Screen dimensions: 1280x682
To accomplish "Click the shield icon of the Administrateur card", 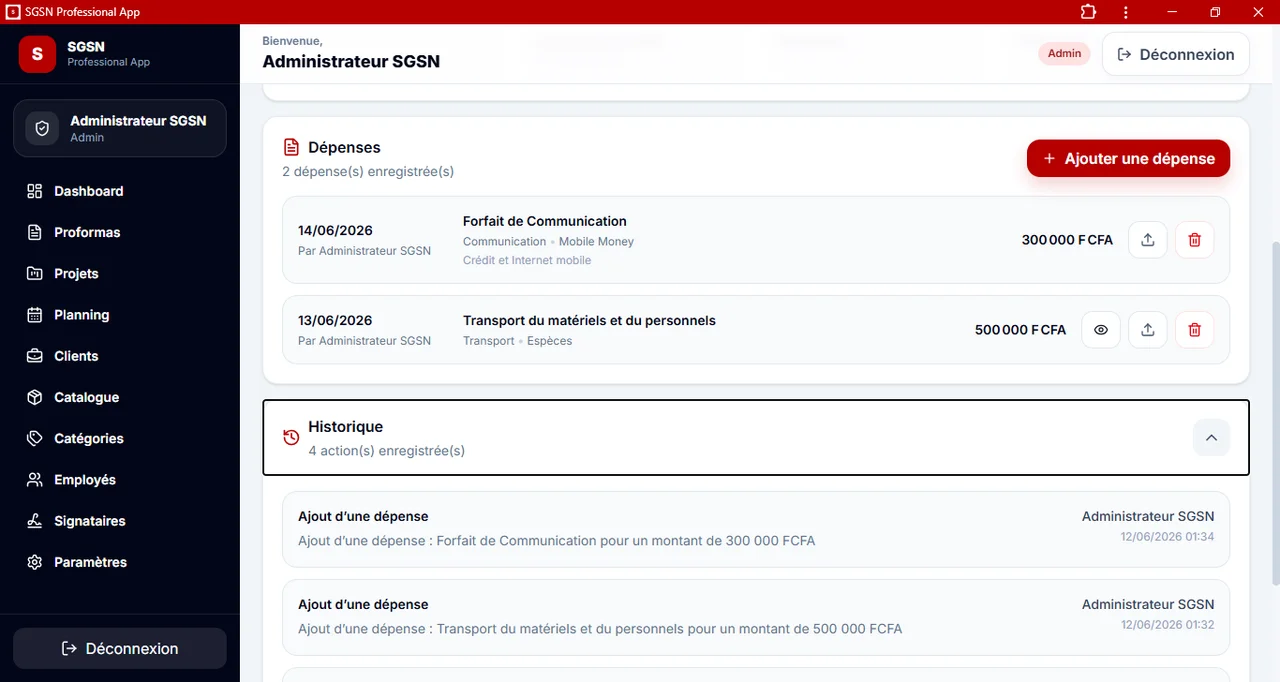I will (42, 129).
